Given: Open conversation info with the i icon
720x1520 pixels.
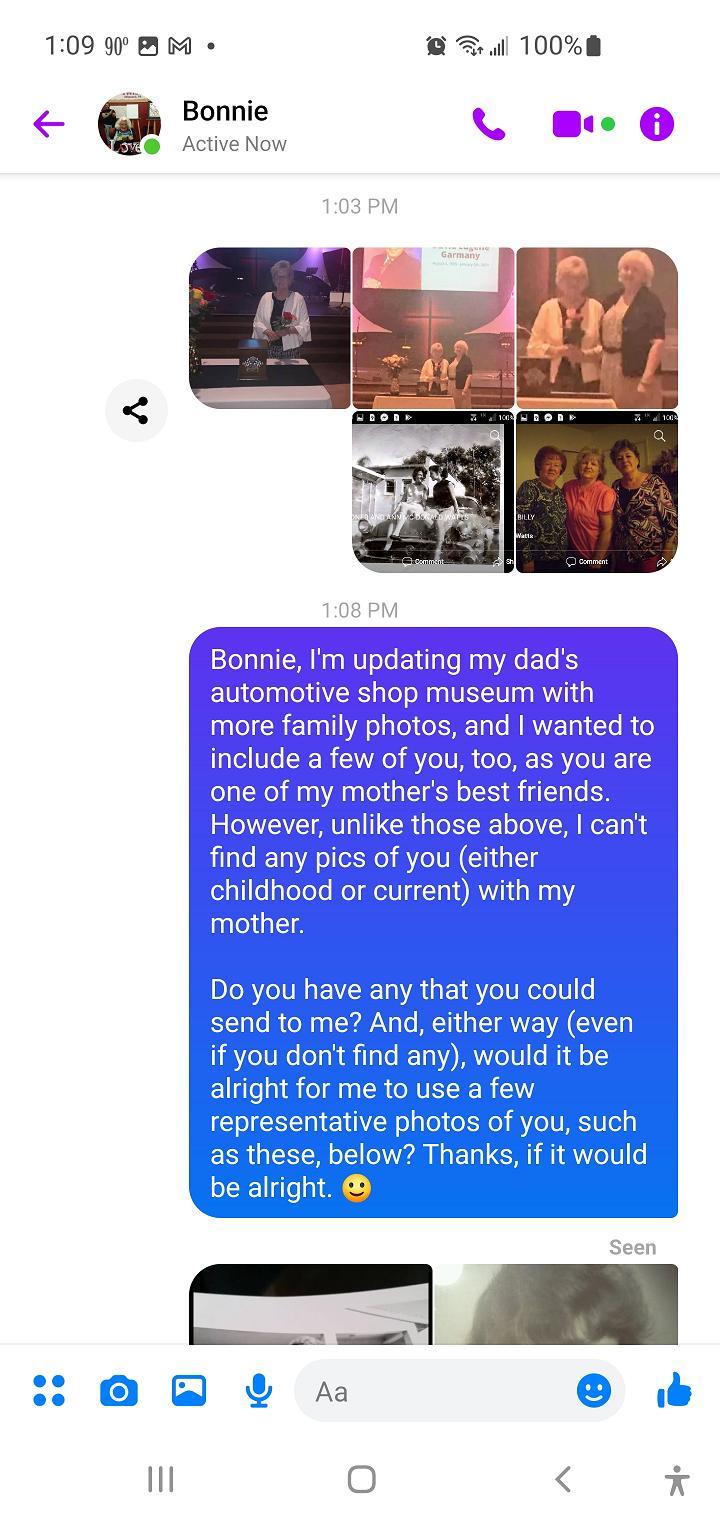Looking at the screenshot, I should [x=657, y=124].
